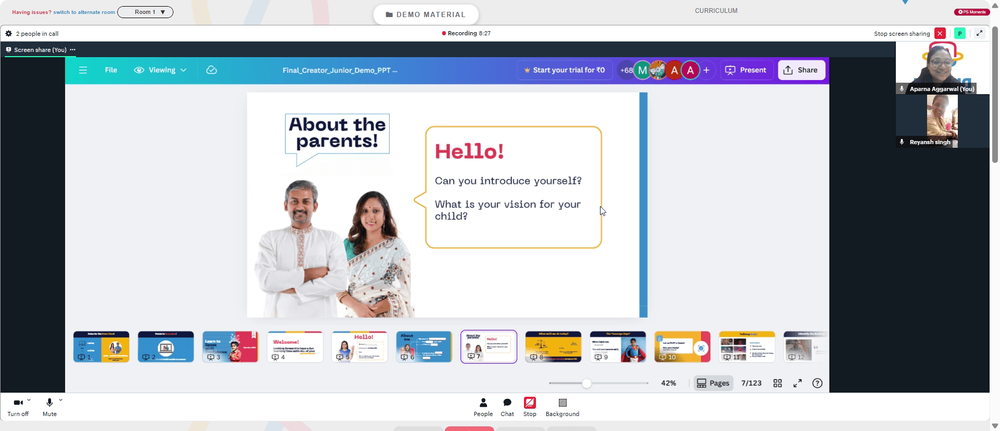This screenshot has width=1000, height=431.
Task: Expand microphone options arrow next to Mute
Action: 61,400
